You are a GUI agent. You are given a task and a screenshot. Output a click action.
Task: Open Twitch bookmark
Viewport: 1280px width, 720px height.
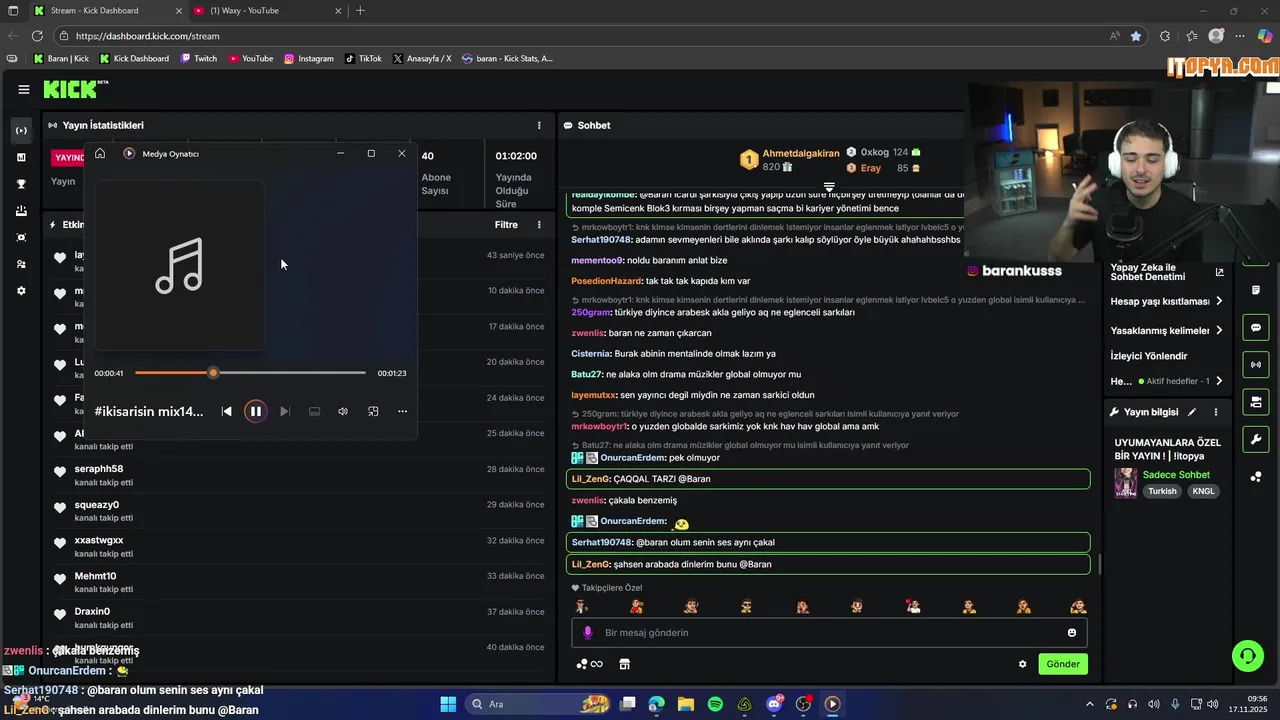[199, 58]
